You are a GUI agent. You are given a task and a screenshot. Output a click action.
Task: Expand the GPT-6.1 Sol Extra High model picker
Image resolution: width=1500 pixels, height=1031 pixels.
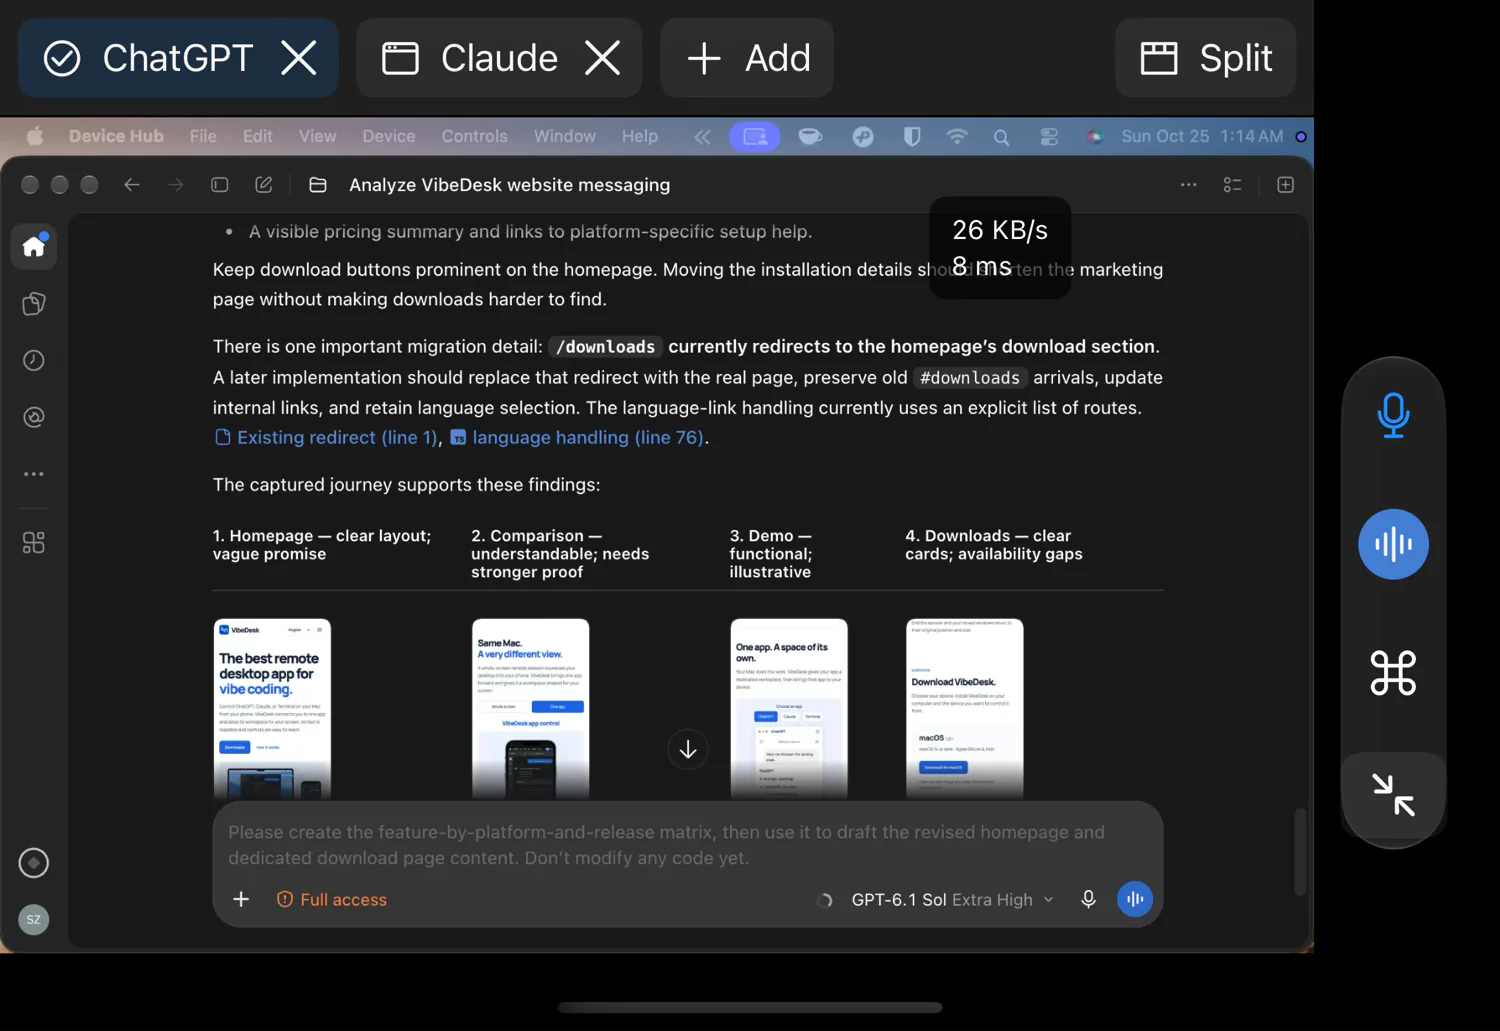pos(952,899)
